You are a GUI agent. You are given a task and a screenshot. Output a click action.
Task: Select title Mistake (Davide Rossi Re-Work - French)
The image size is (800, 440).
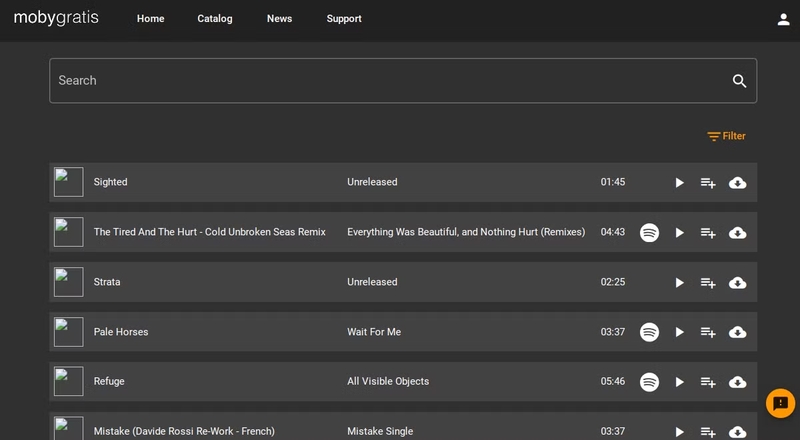[x=184, y=431]
